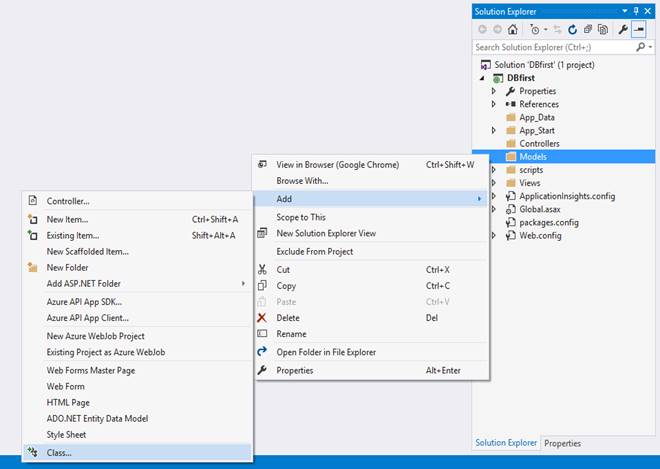
Task: Select the Solution 'DBfirst' node
Action: point(544,65)
